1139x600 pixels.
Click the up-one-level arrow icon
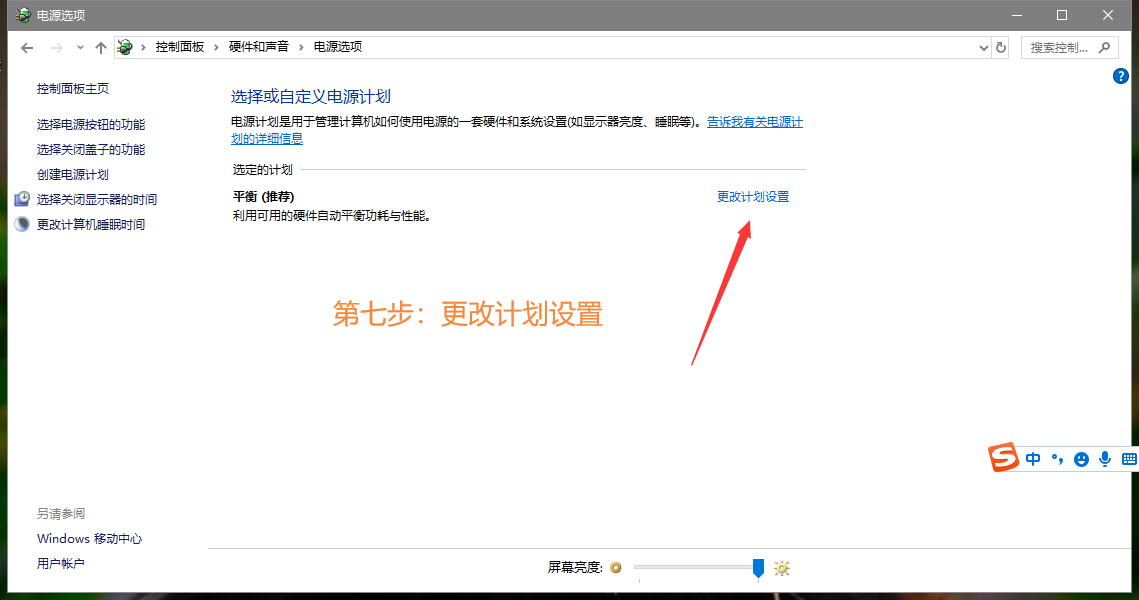pyautogui.click(x=100, y=48)
